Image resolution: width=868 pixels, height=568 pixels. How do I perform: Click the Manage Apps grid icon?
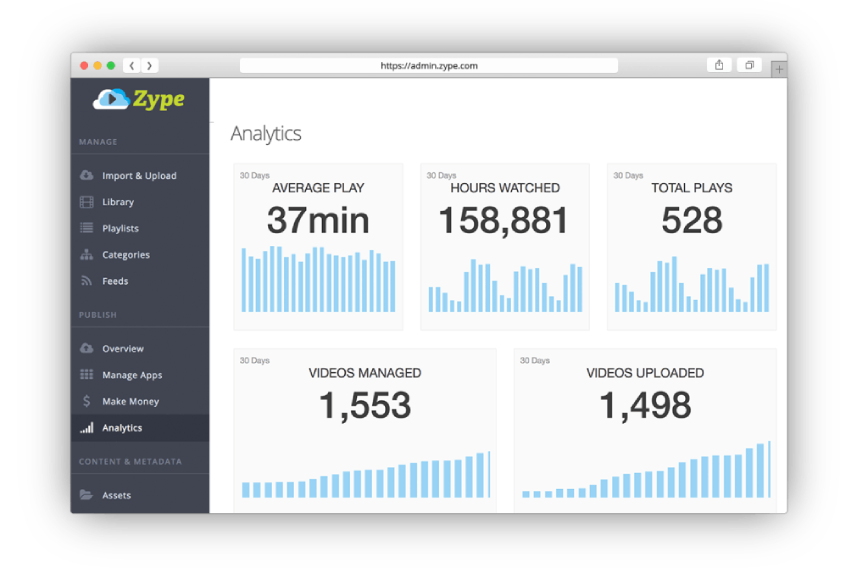(x=87, y=375)
